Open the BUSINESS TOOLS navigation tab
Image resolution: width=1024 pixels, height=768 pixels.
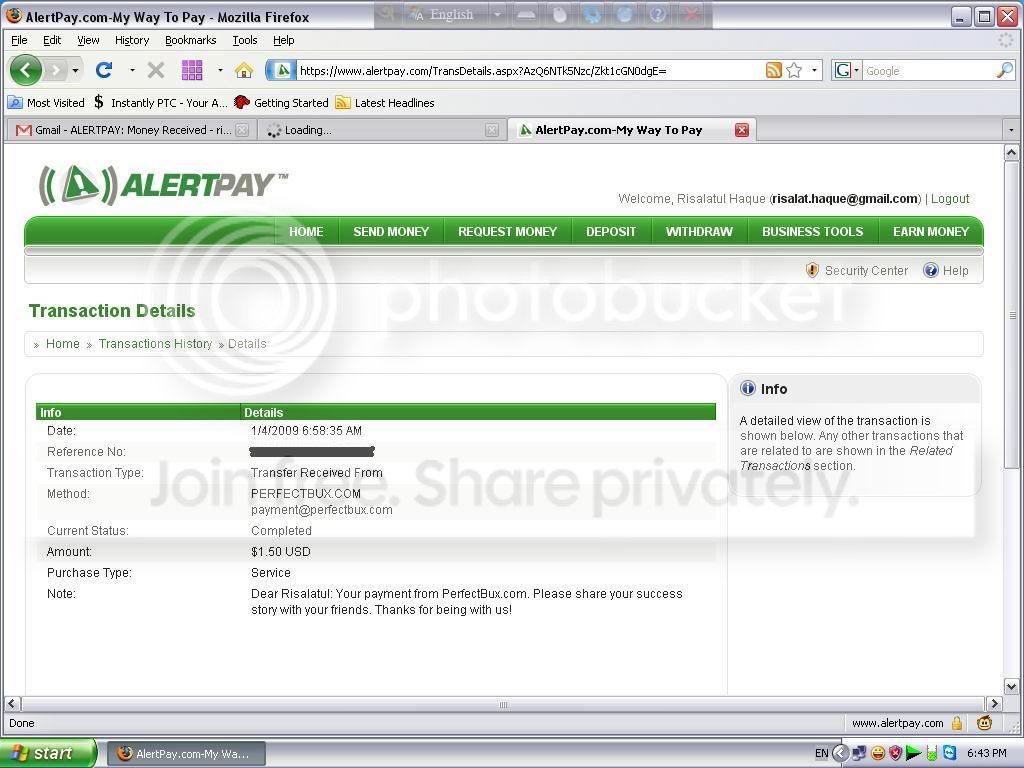pyautogui.click(x=812, y=231)
